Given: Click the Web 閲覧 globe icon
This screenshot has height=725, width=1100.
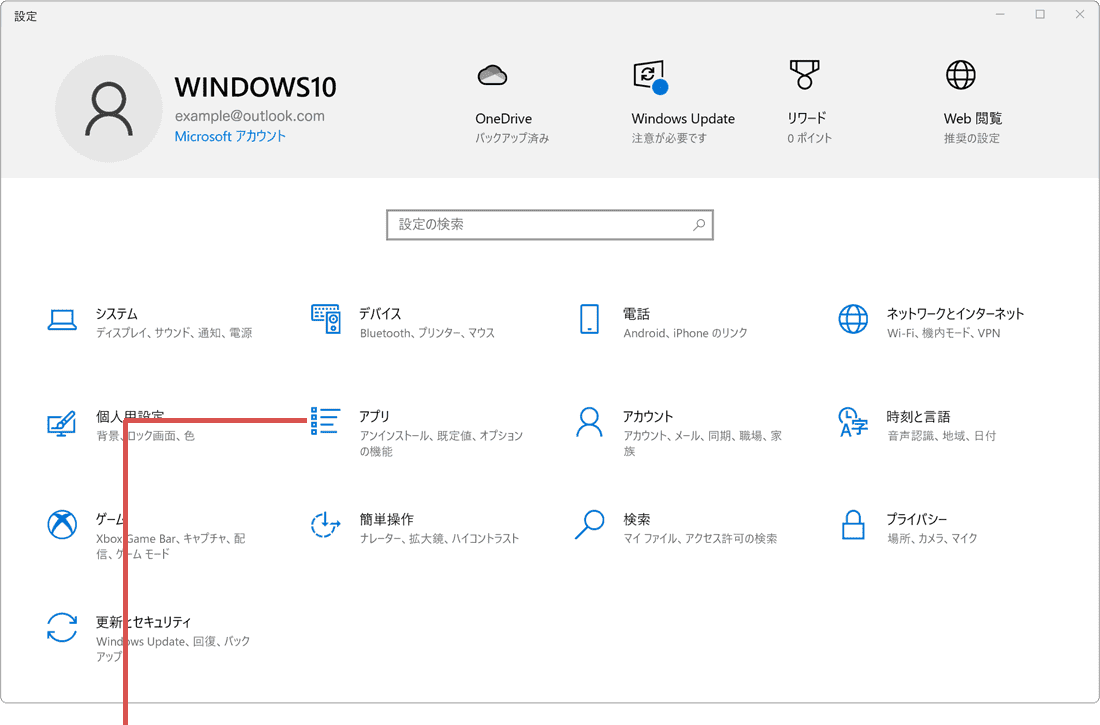Looking at the screenshot, I should (961, 75).
